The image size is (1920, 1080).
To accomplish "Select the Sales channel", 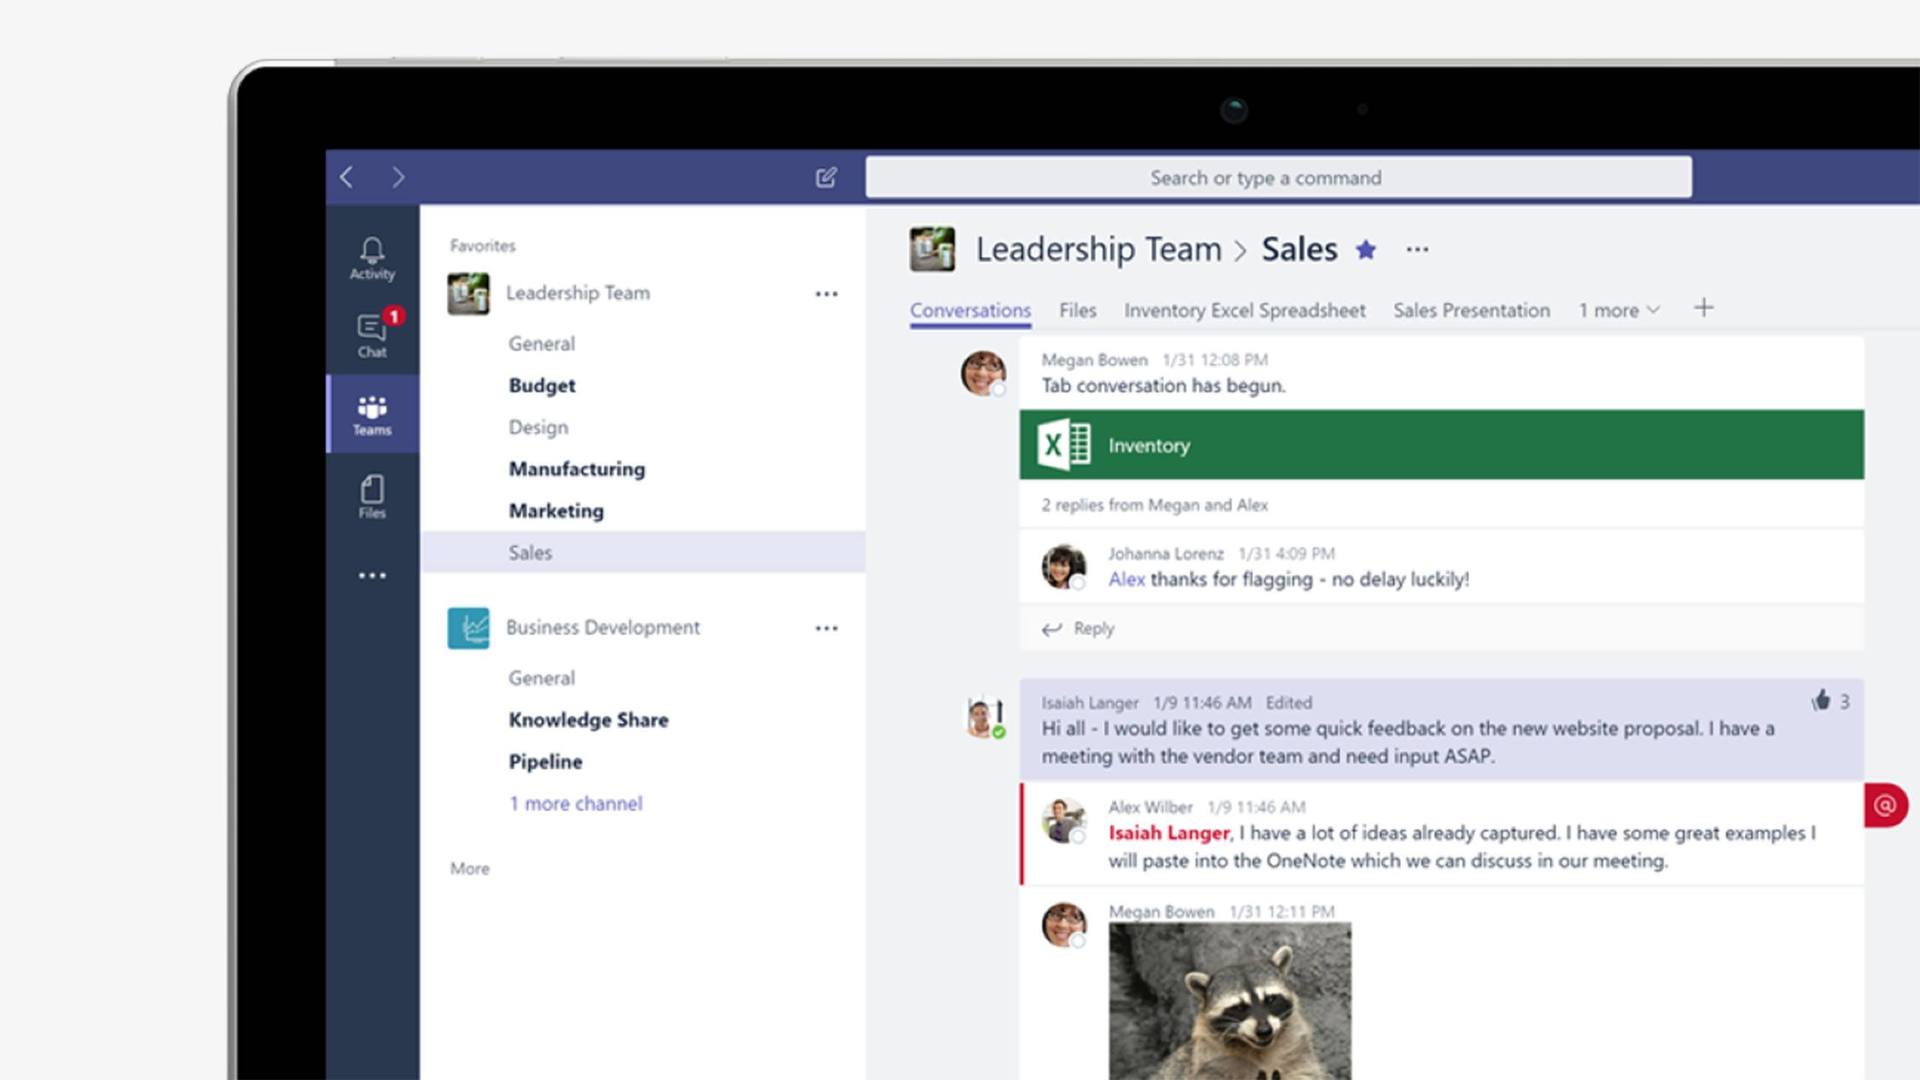I will 642,552.
